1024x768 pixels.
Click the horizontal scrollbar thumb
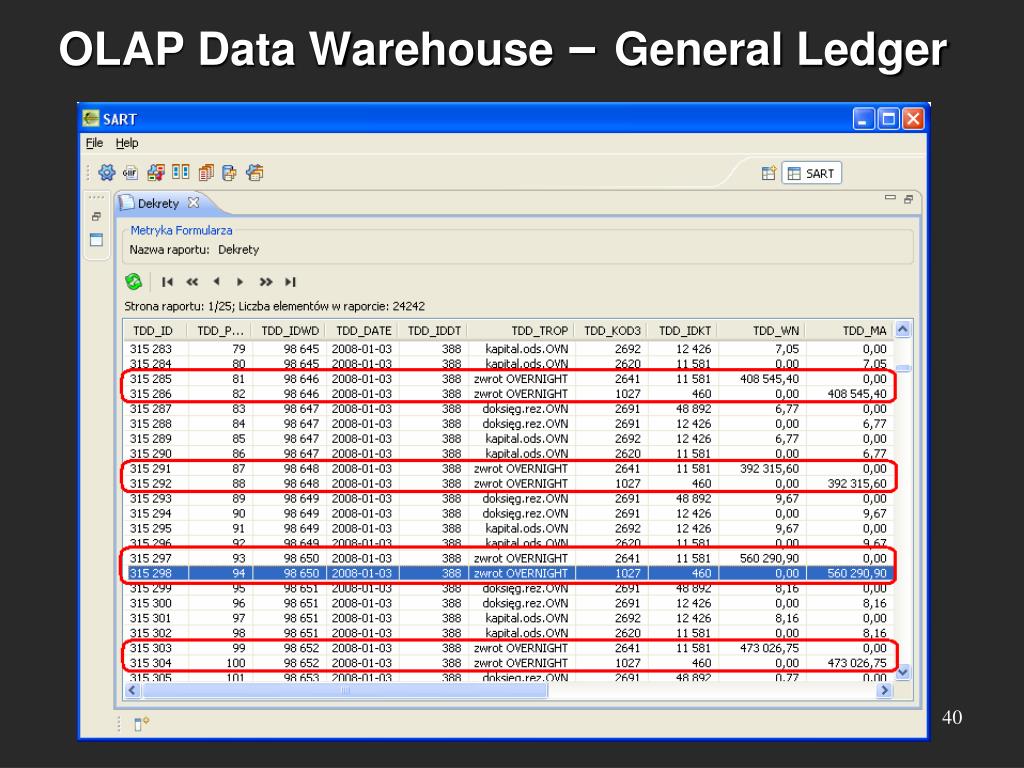(x=345, y=690)
